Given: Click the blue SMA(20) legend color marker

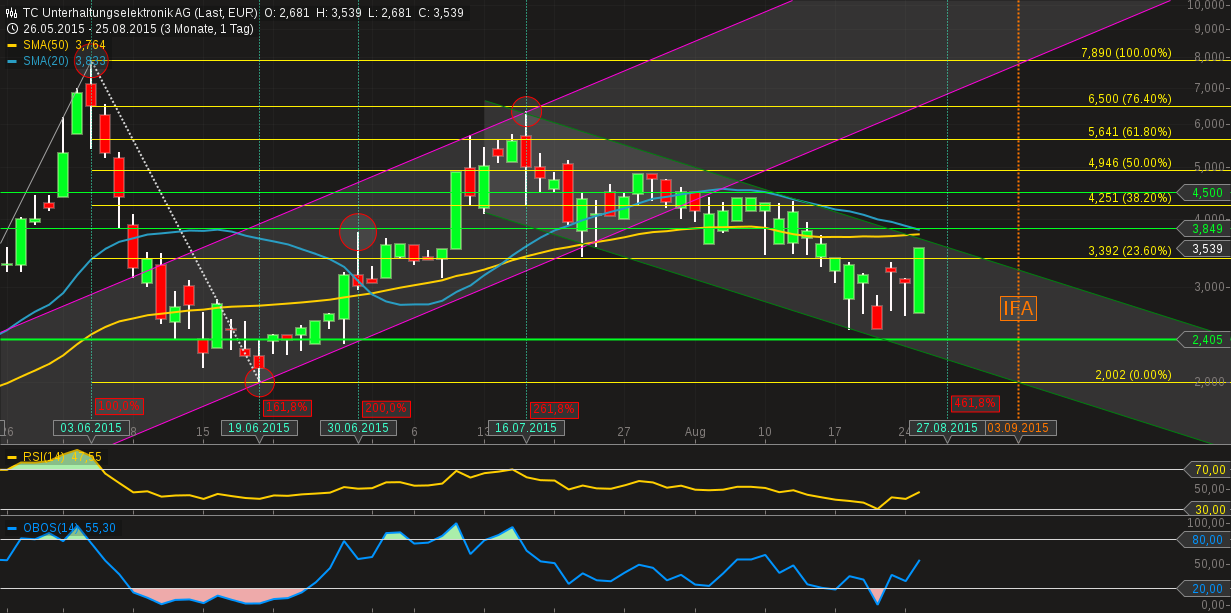Looking at the screenshot, I should [x=12, y=61].
